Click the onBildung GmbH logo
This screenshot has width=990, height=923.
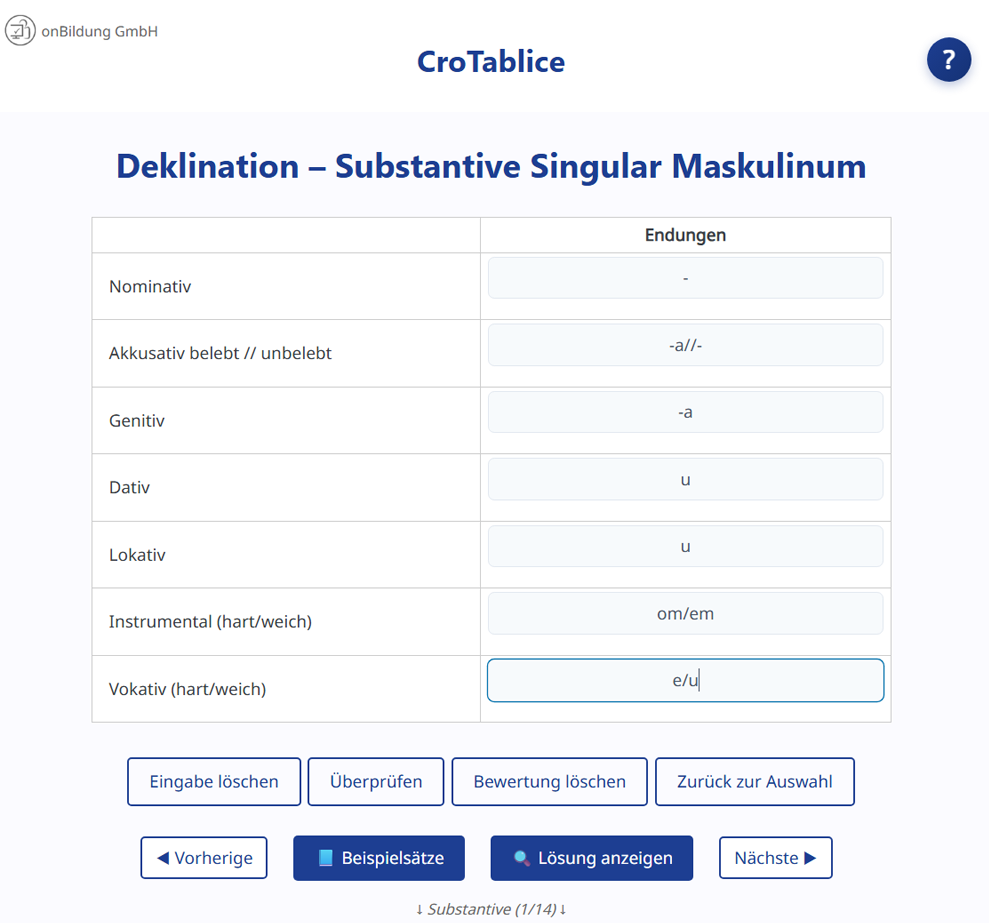[80, 30]
